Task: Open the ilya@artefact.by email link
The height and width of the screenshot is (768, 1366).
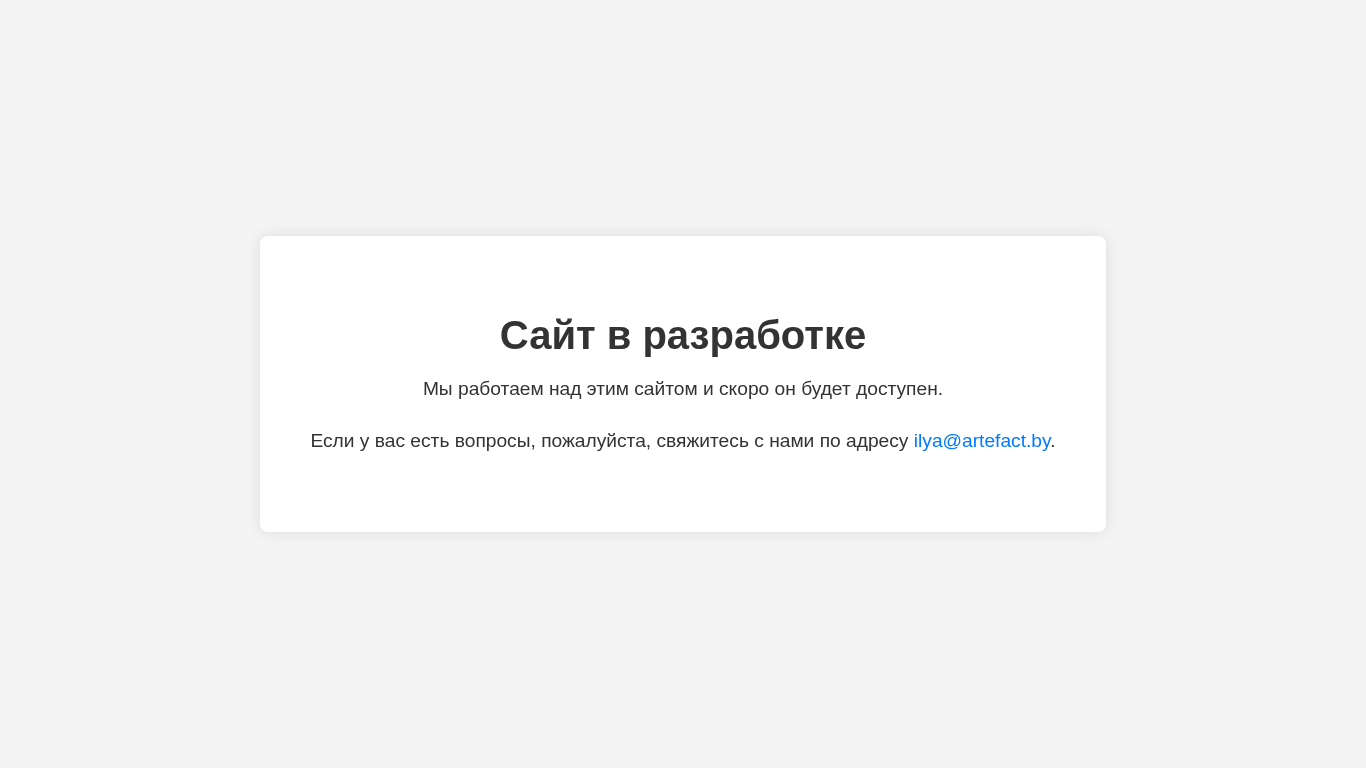Action: (982, 441)
